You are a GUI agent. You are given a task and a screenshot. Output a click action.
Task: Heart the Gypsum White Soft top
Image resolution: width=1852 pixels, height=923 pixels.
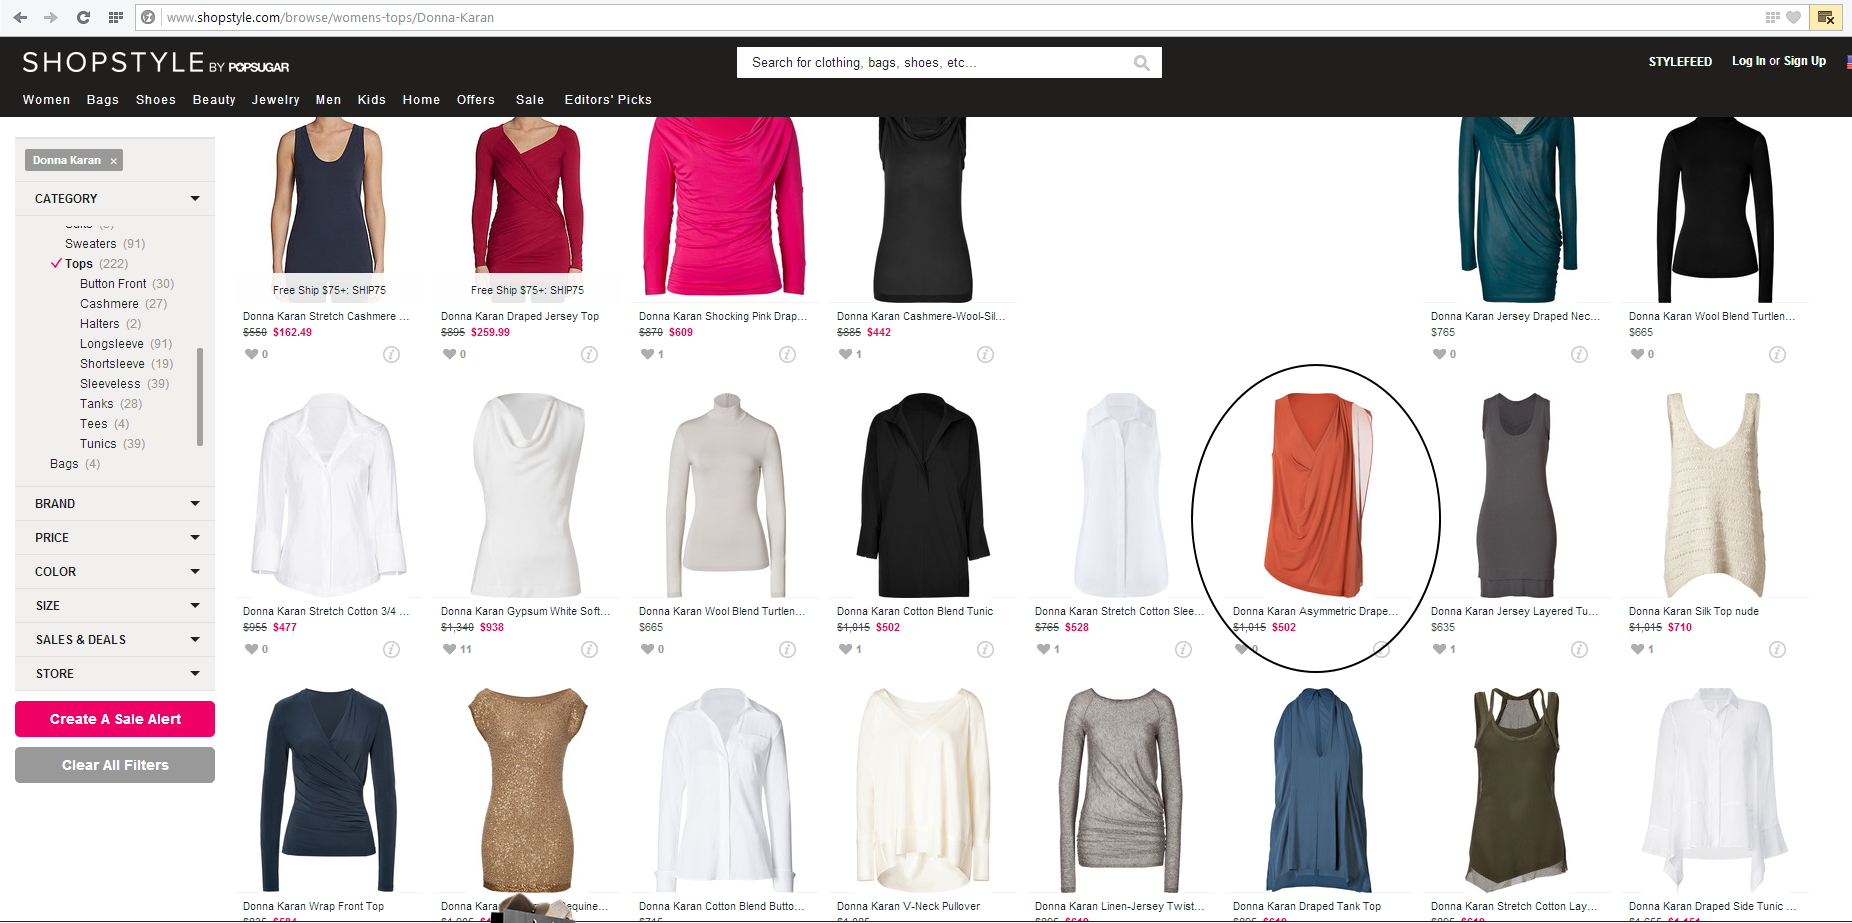tap(449, 649)
